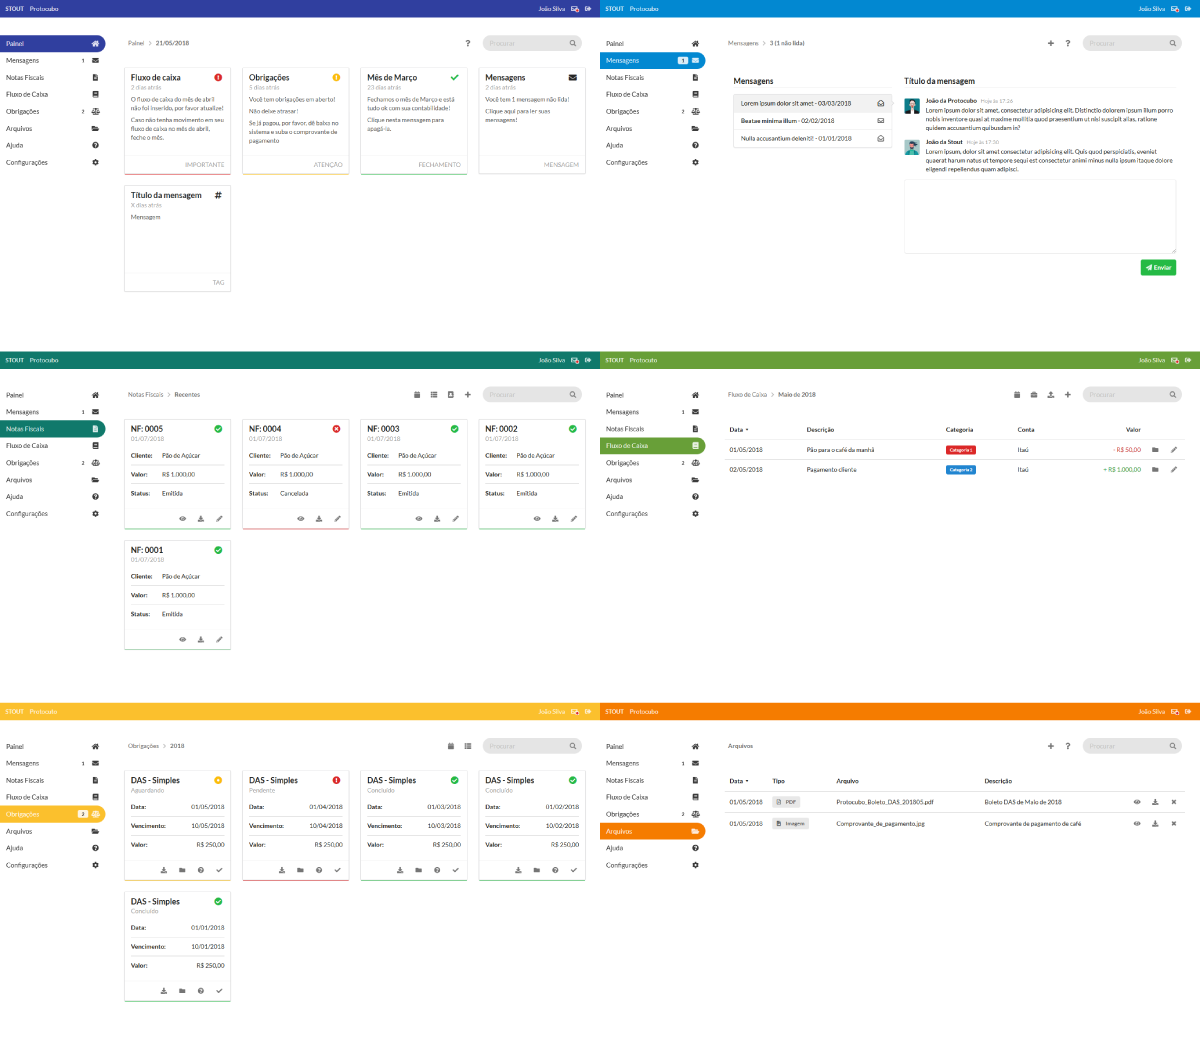
Task: Select the eye preview icon on NF: 0003
Action: [418, 519]
